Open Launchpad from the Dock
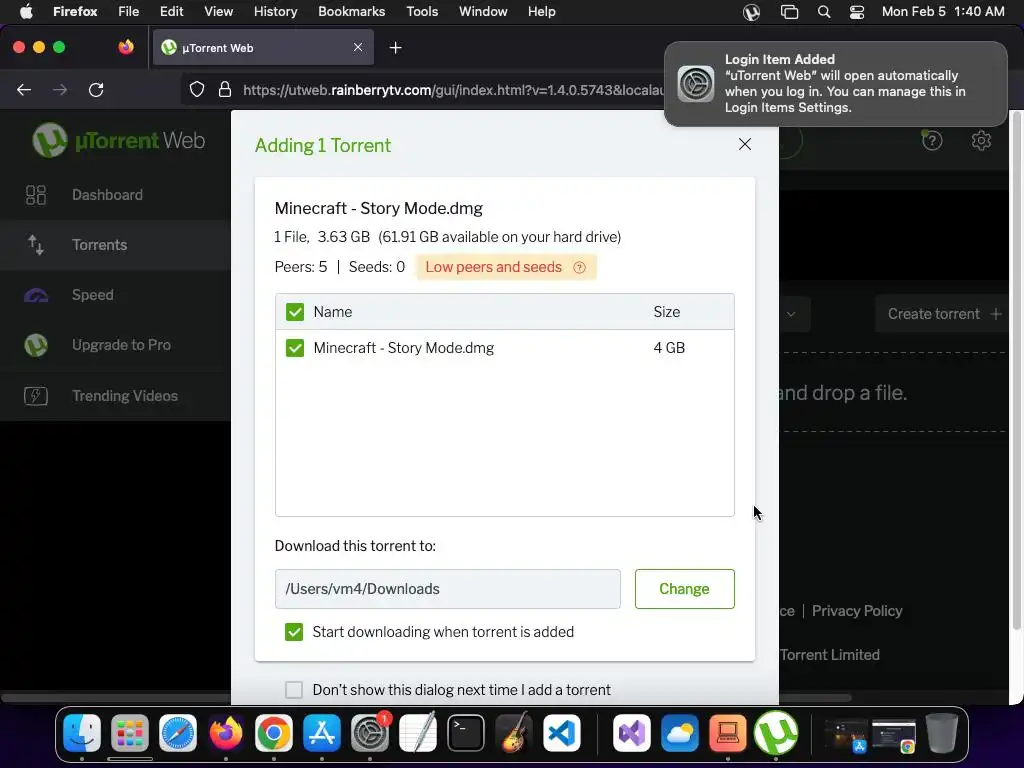 click(129, 733)
